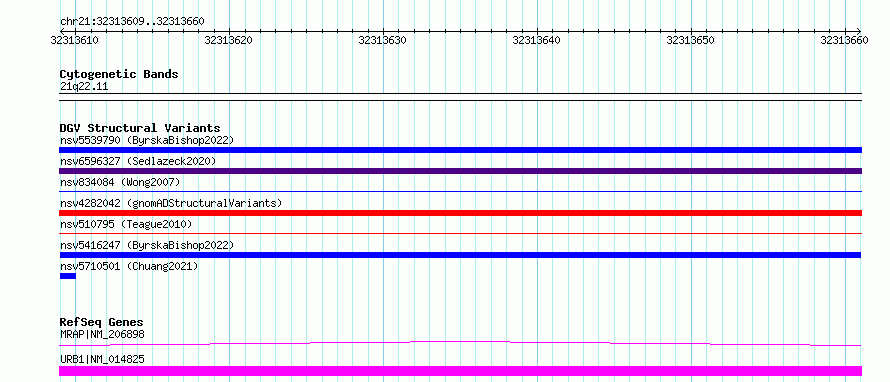Click ruler position 32313620

tap(229, 40)
